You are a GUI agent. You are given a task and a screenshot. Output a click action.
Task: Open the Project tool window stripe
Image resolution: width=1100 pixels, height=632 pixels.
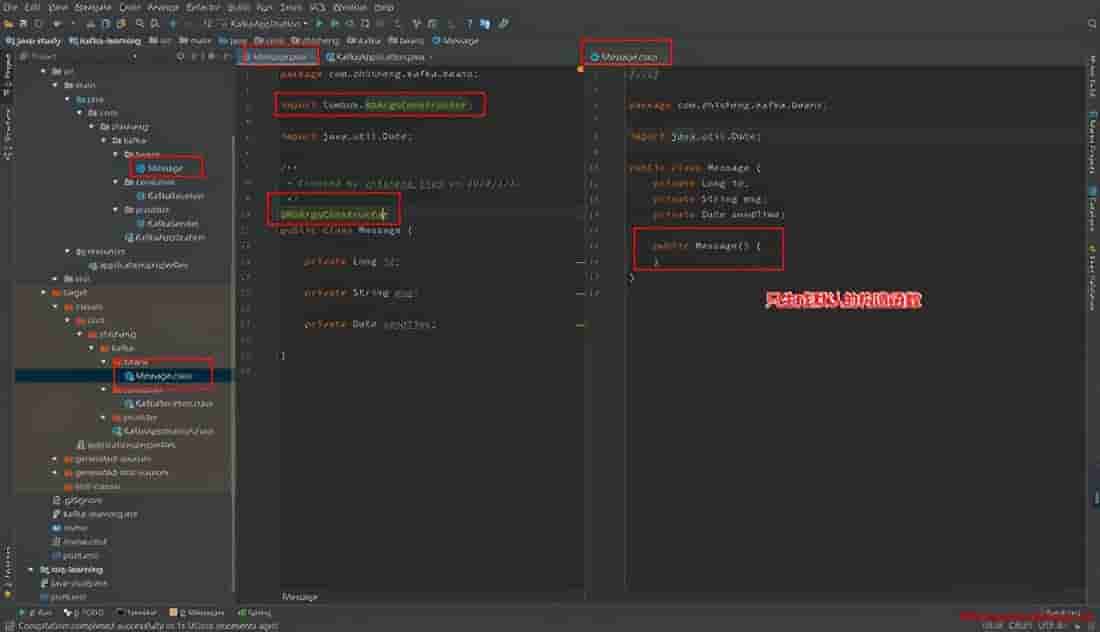7,75
